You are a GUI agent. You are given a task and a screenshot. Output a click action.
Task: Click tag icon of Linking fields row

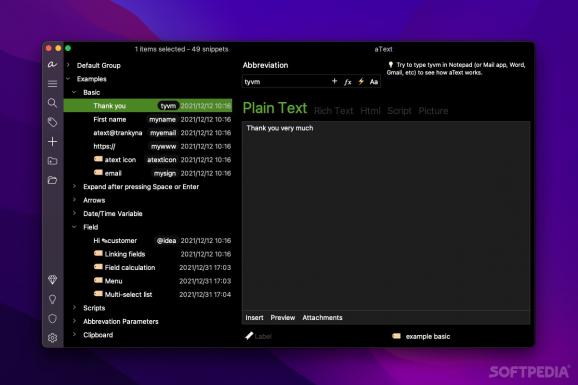click(98, 253)
